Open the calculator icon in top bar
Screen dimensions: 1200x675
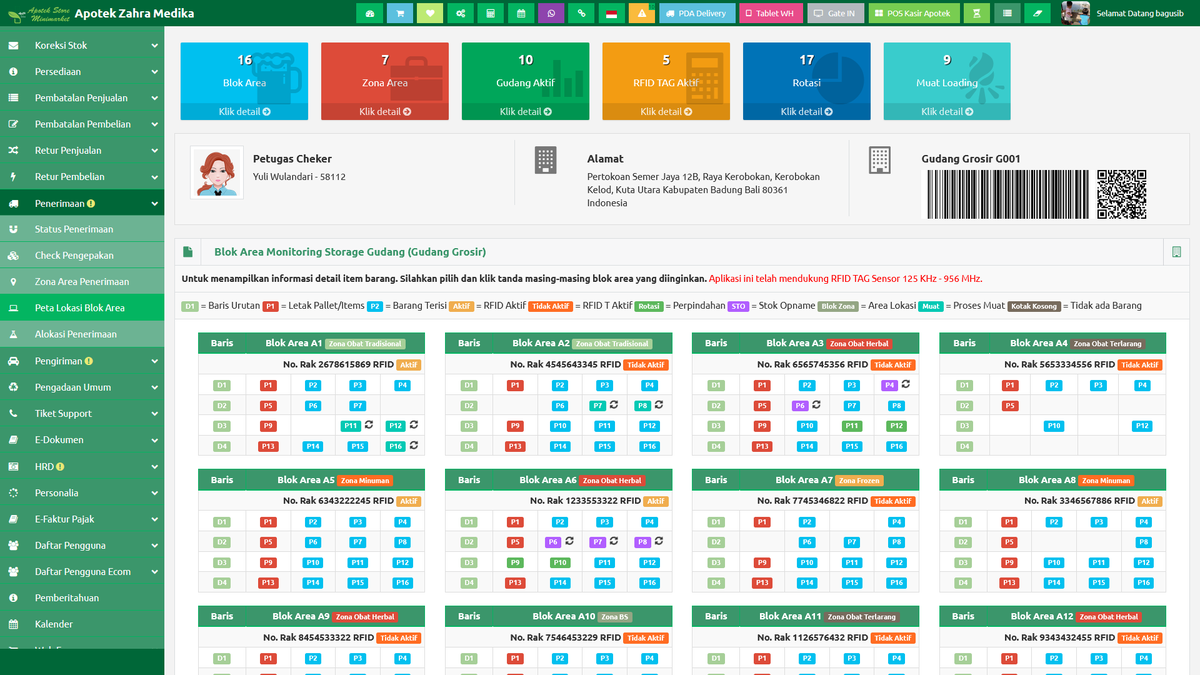490,13
